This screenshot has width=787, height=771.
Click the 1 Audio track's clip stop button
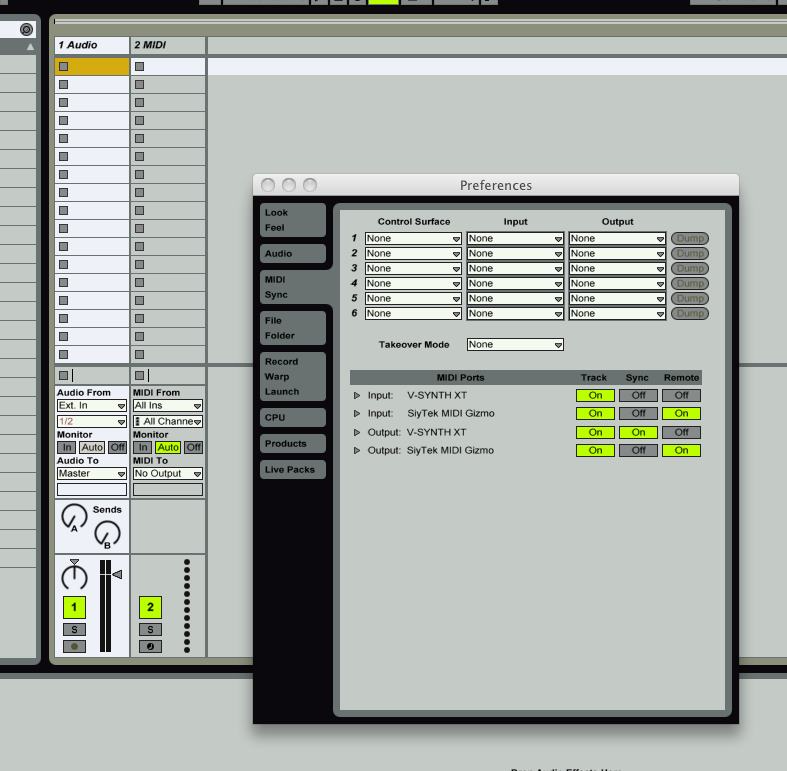64,375
